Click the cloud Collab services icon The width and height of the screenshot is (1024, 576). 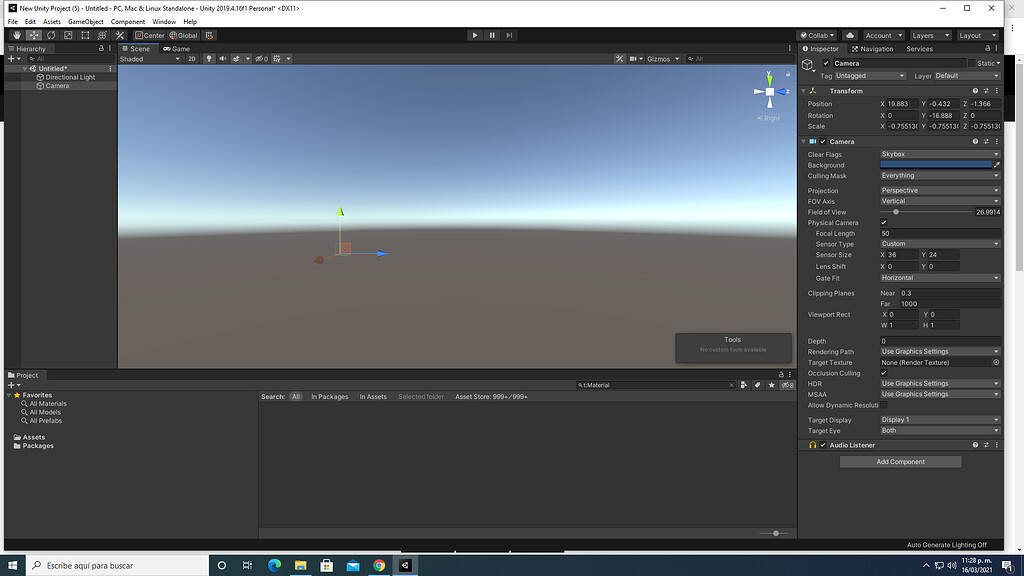(850, 34)
